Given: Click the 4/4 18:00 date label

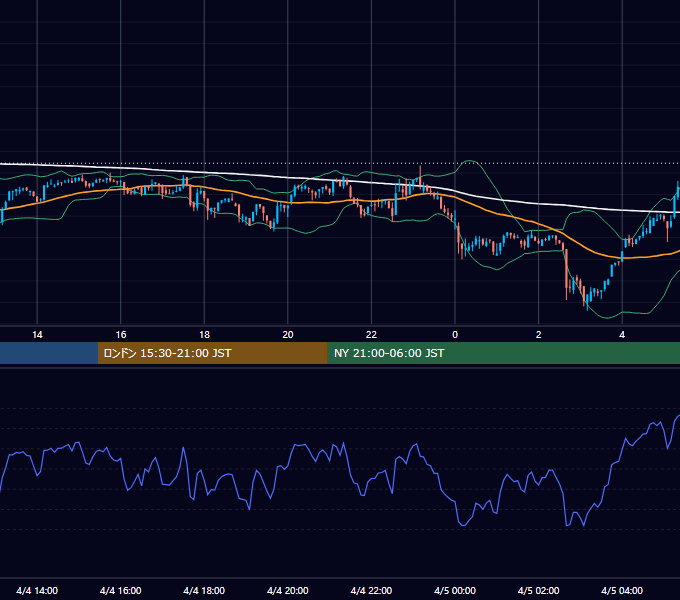Looking at the screenshot, I should coord(204,590).
